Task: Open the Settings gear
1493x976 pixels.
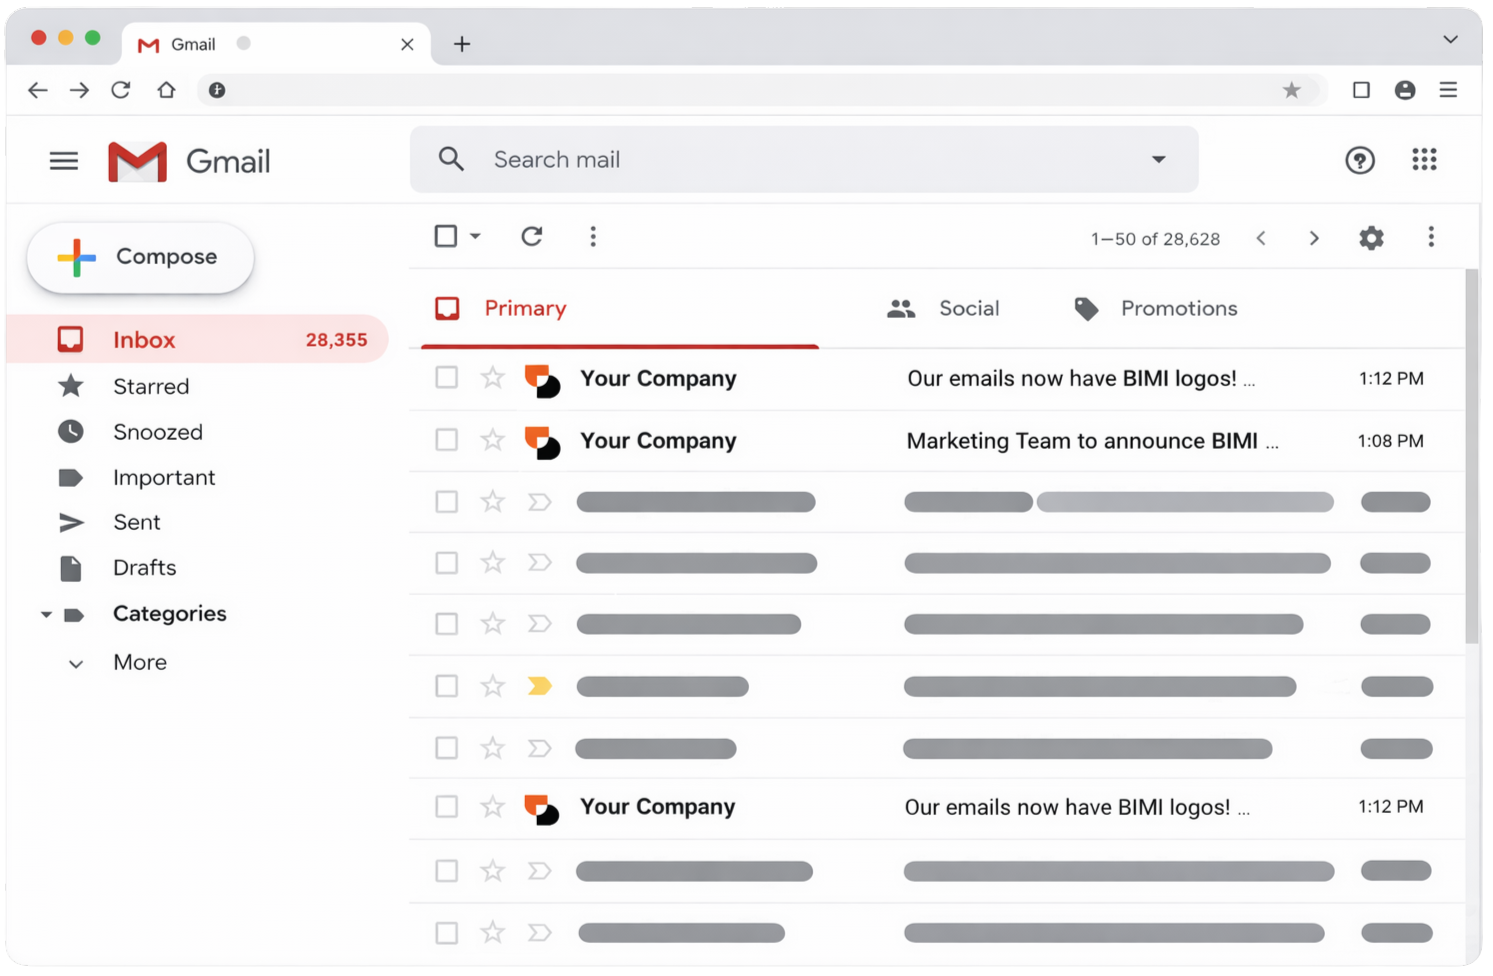Action: [x=1371, y=238]
